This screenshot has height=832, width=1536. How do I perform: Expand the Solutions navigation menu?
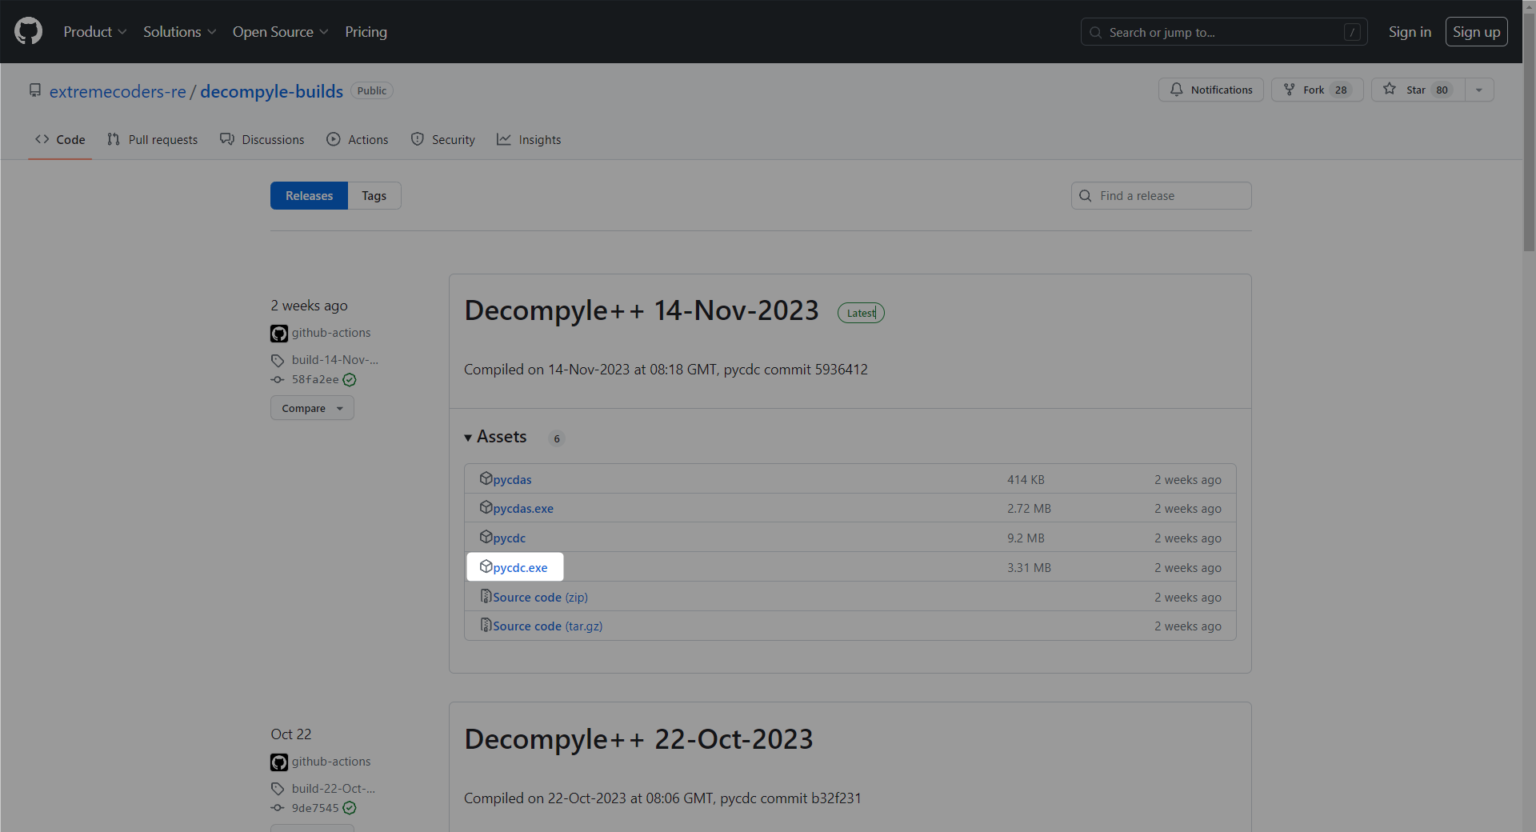pyautogui.click(x=179, y=32)
